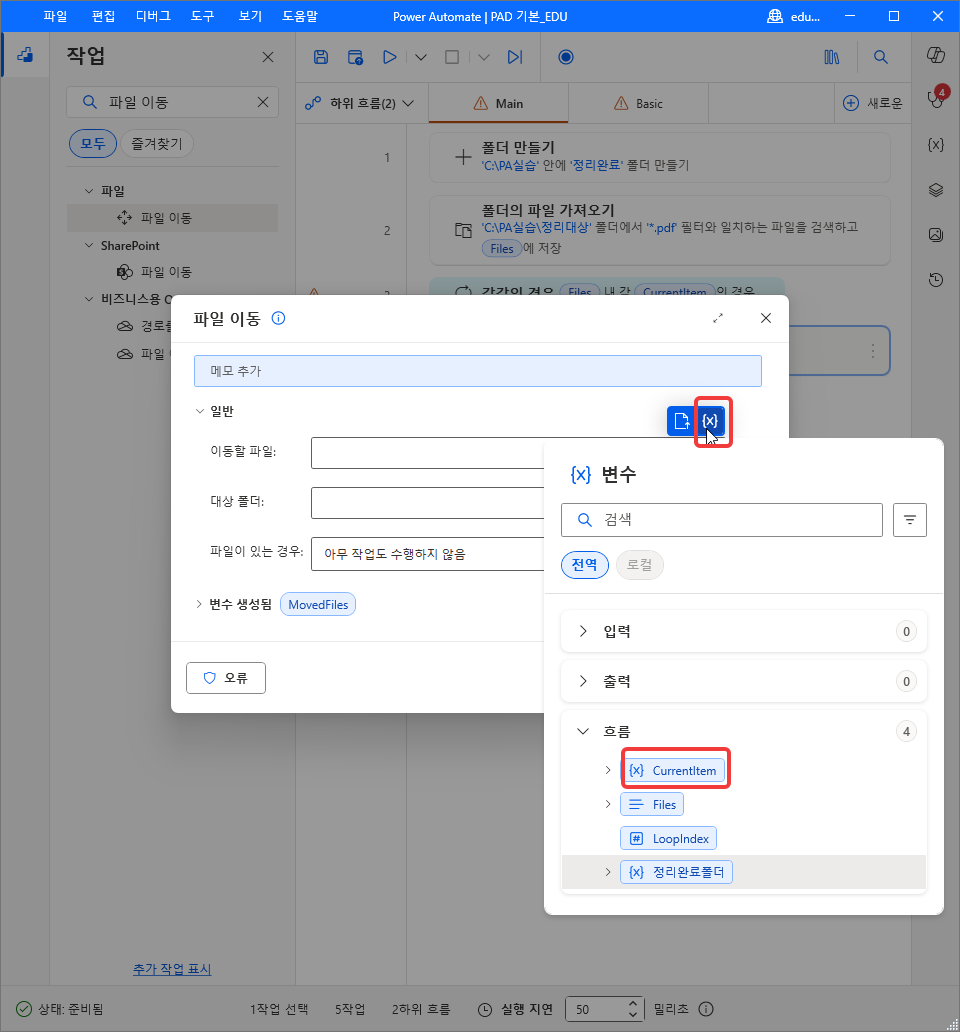
Task: Open the run options dropdown arrow
Action: 421,57
